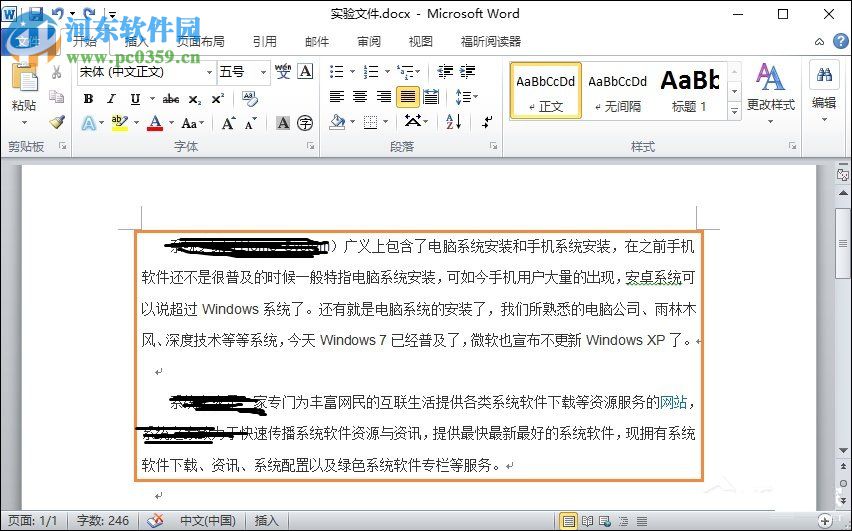Toggle superscript x² formatting

click(217, 99)
